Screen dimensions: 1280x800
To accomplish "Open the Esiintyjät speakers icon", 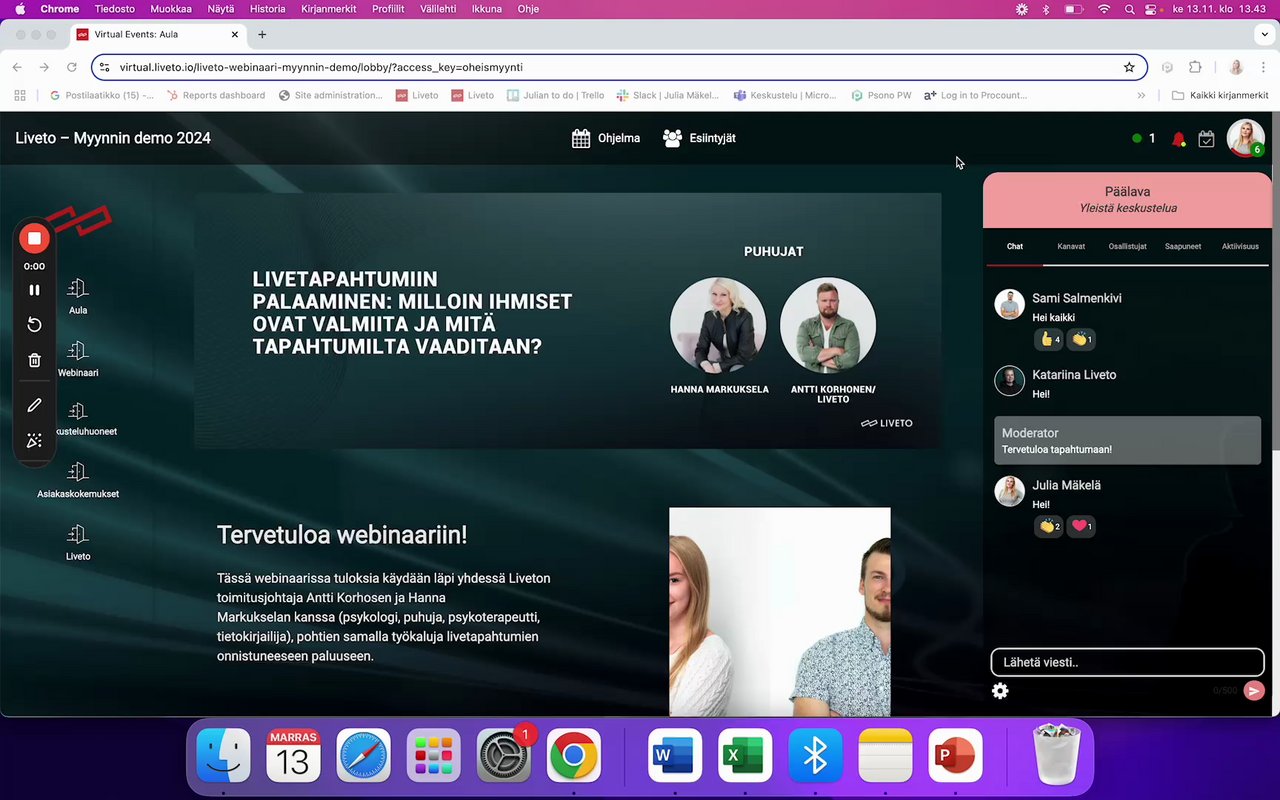I will tap(673, 138).
